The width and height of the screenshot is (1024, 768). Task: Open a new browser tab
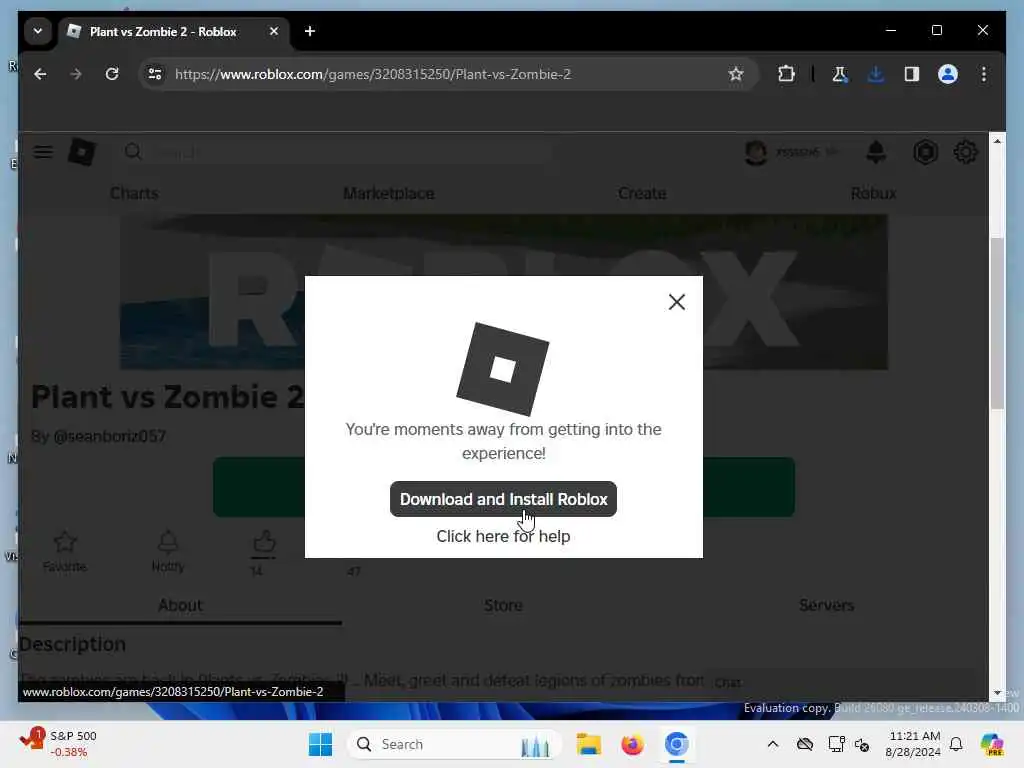point(310,31)
